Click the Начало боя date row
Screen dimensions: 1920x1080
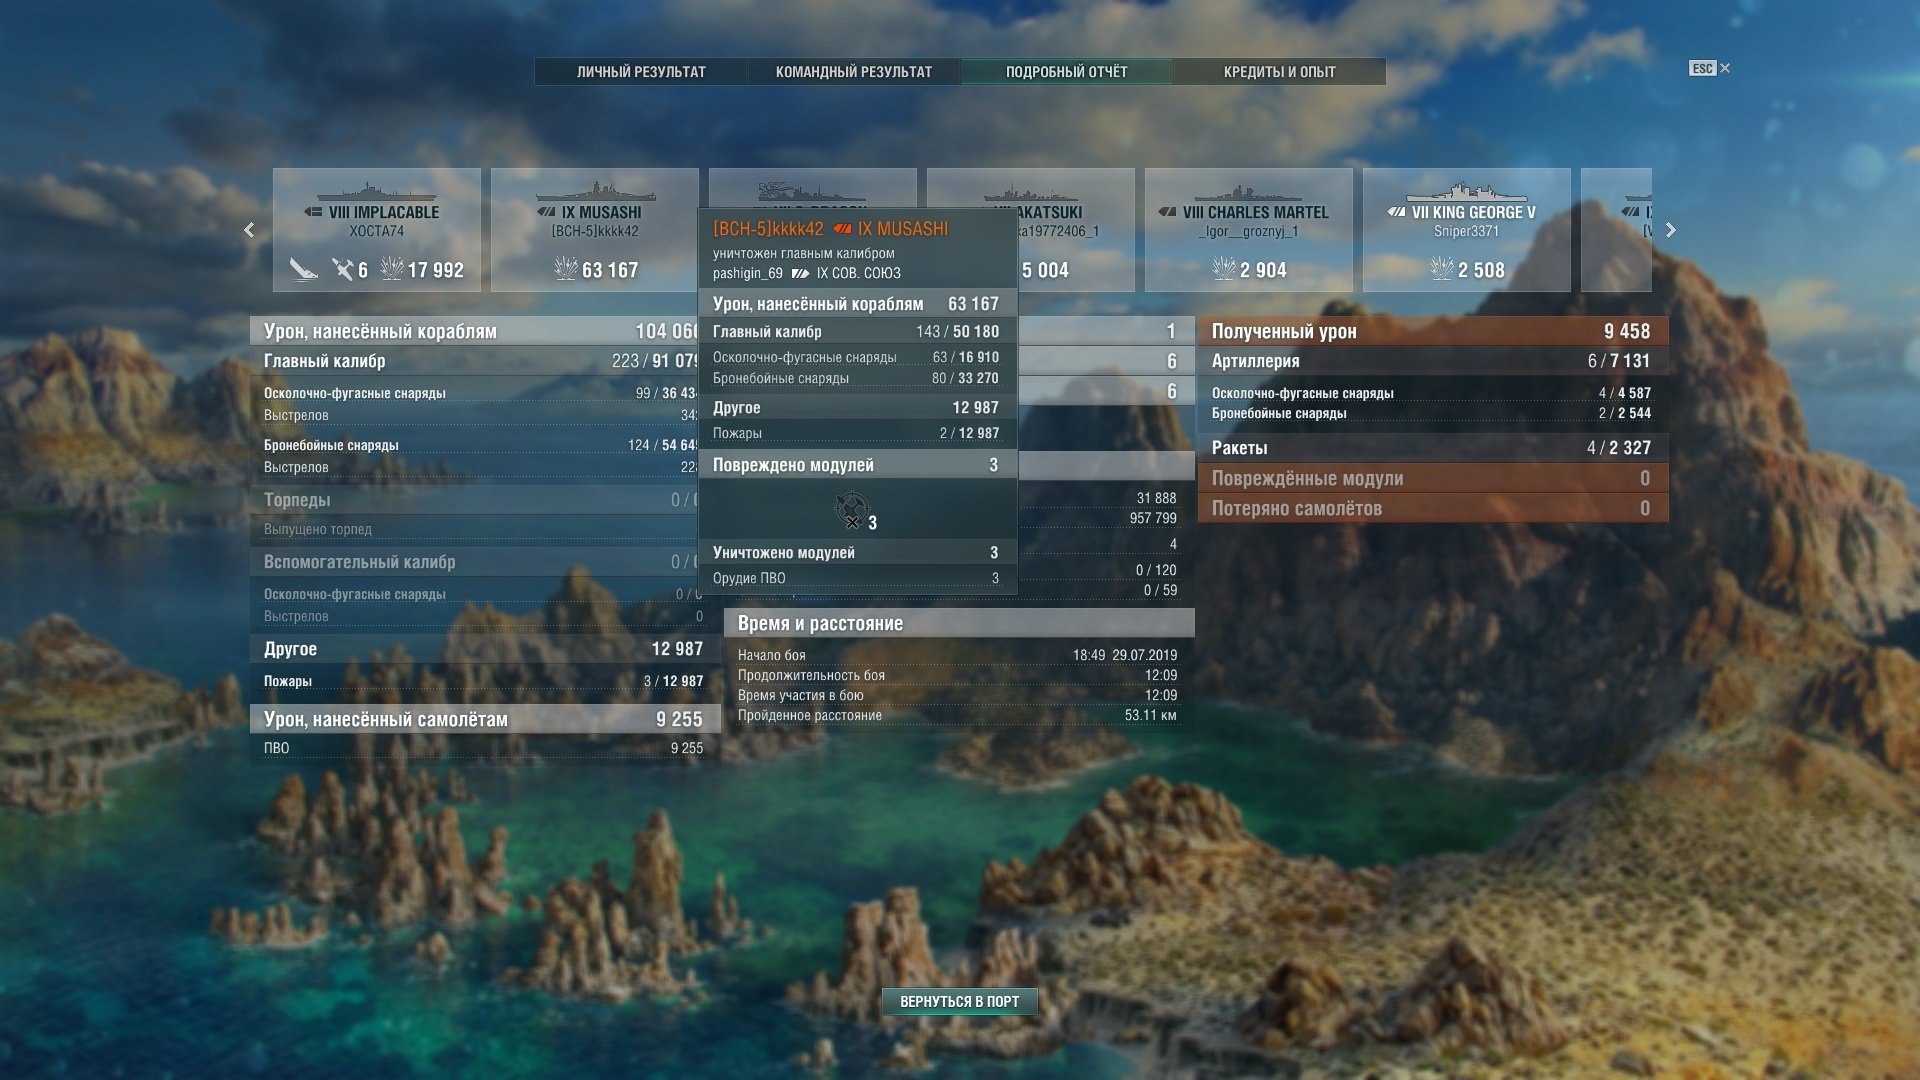click(x=958, y=655)
